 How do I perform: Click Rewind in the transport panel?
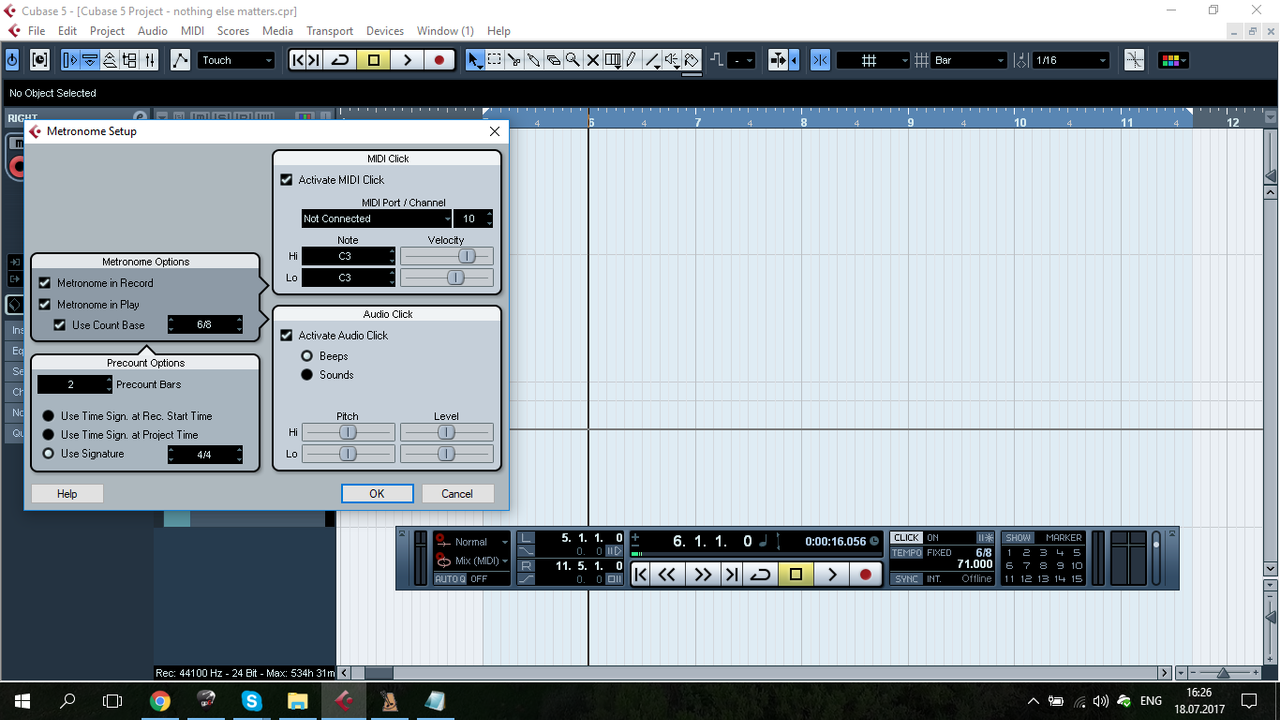pyautogui.click(x=667, y=574)
